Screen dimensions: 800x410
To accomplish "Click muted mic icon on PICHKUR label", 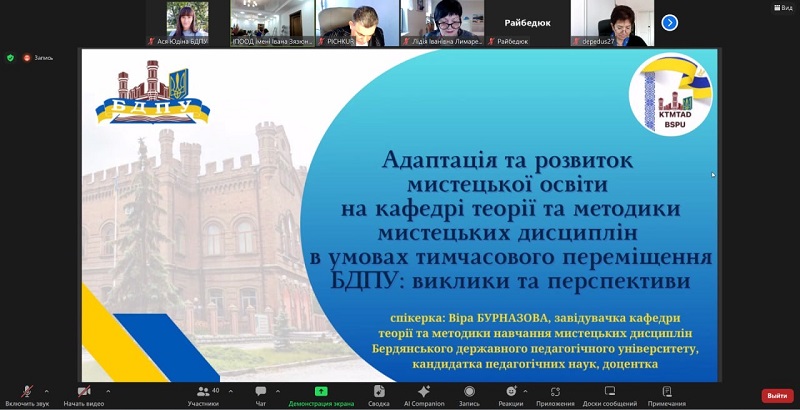I will tap(322, 42).
